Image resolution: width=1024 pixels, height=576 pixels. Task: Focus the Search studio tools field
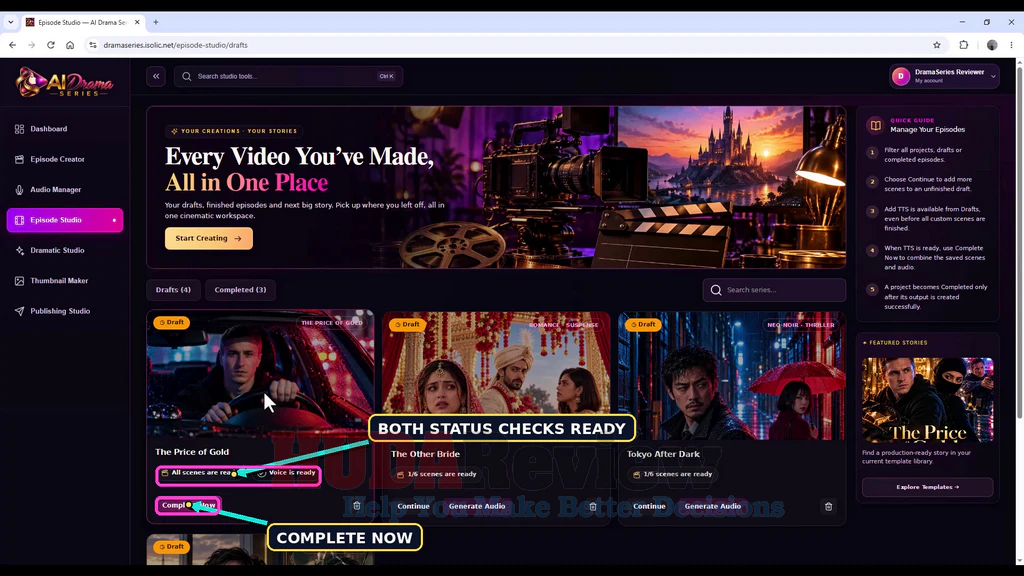point(288,76)
